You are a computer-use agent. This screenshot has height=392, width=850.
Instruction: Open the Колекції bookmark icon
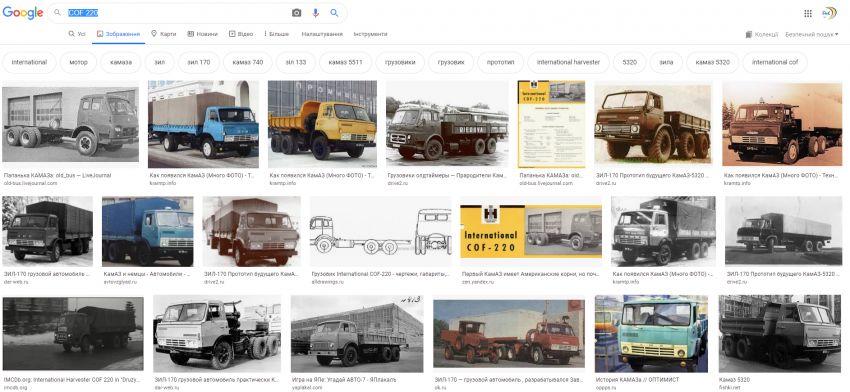coord(749,34)
